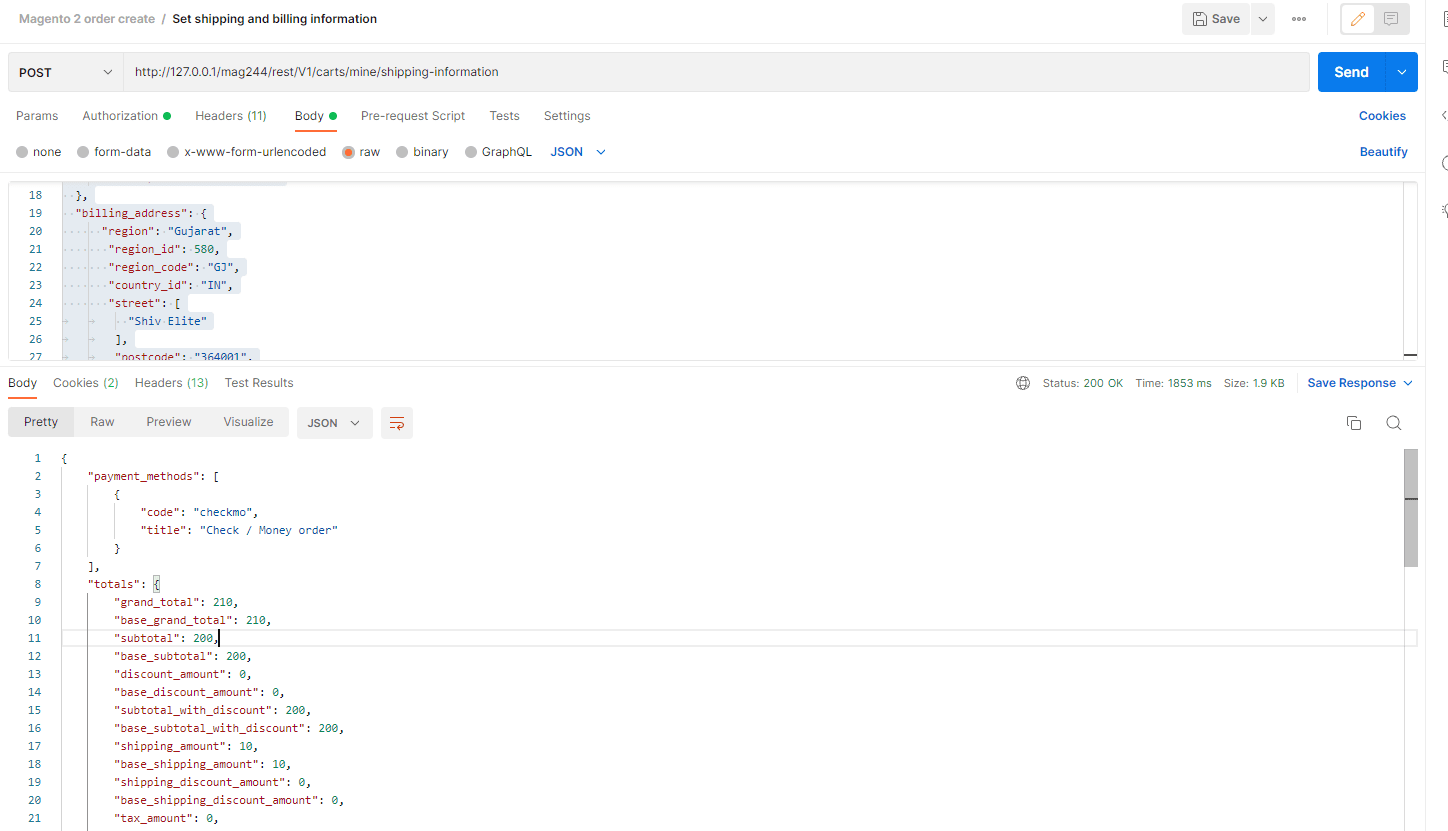The image size is (1448, 831).
Task: Click the "payment_methods" key line
Action: (153, 476)
